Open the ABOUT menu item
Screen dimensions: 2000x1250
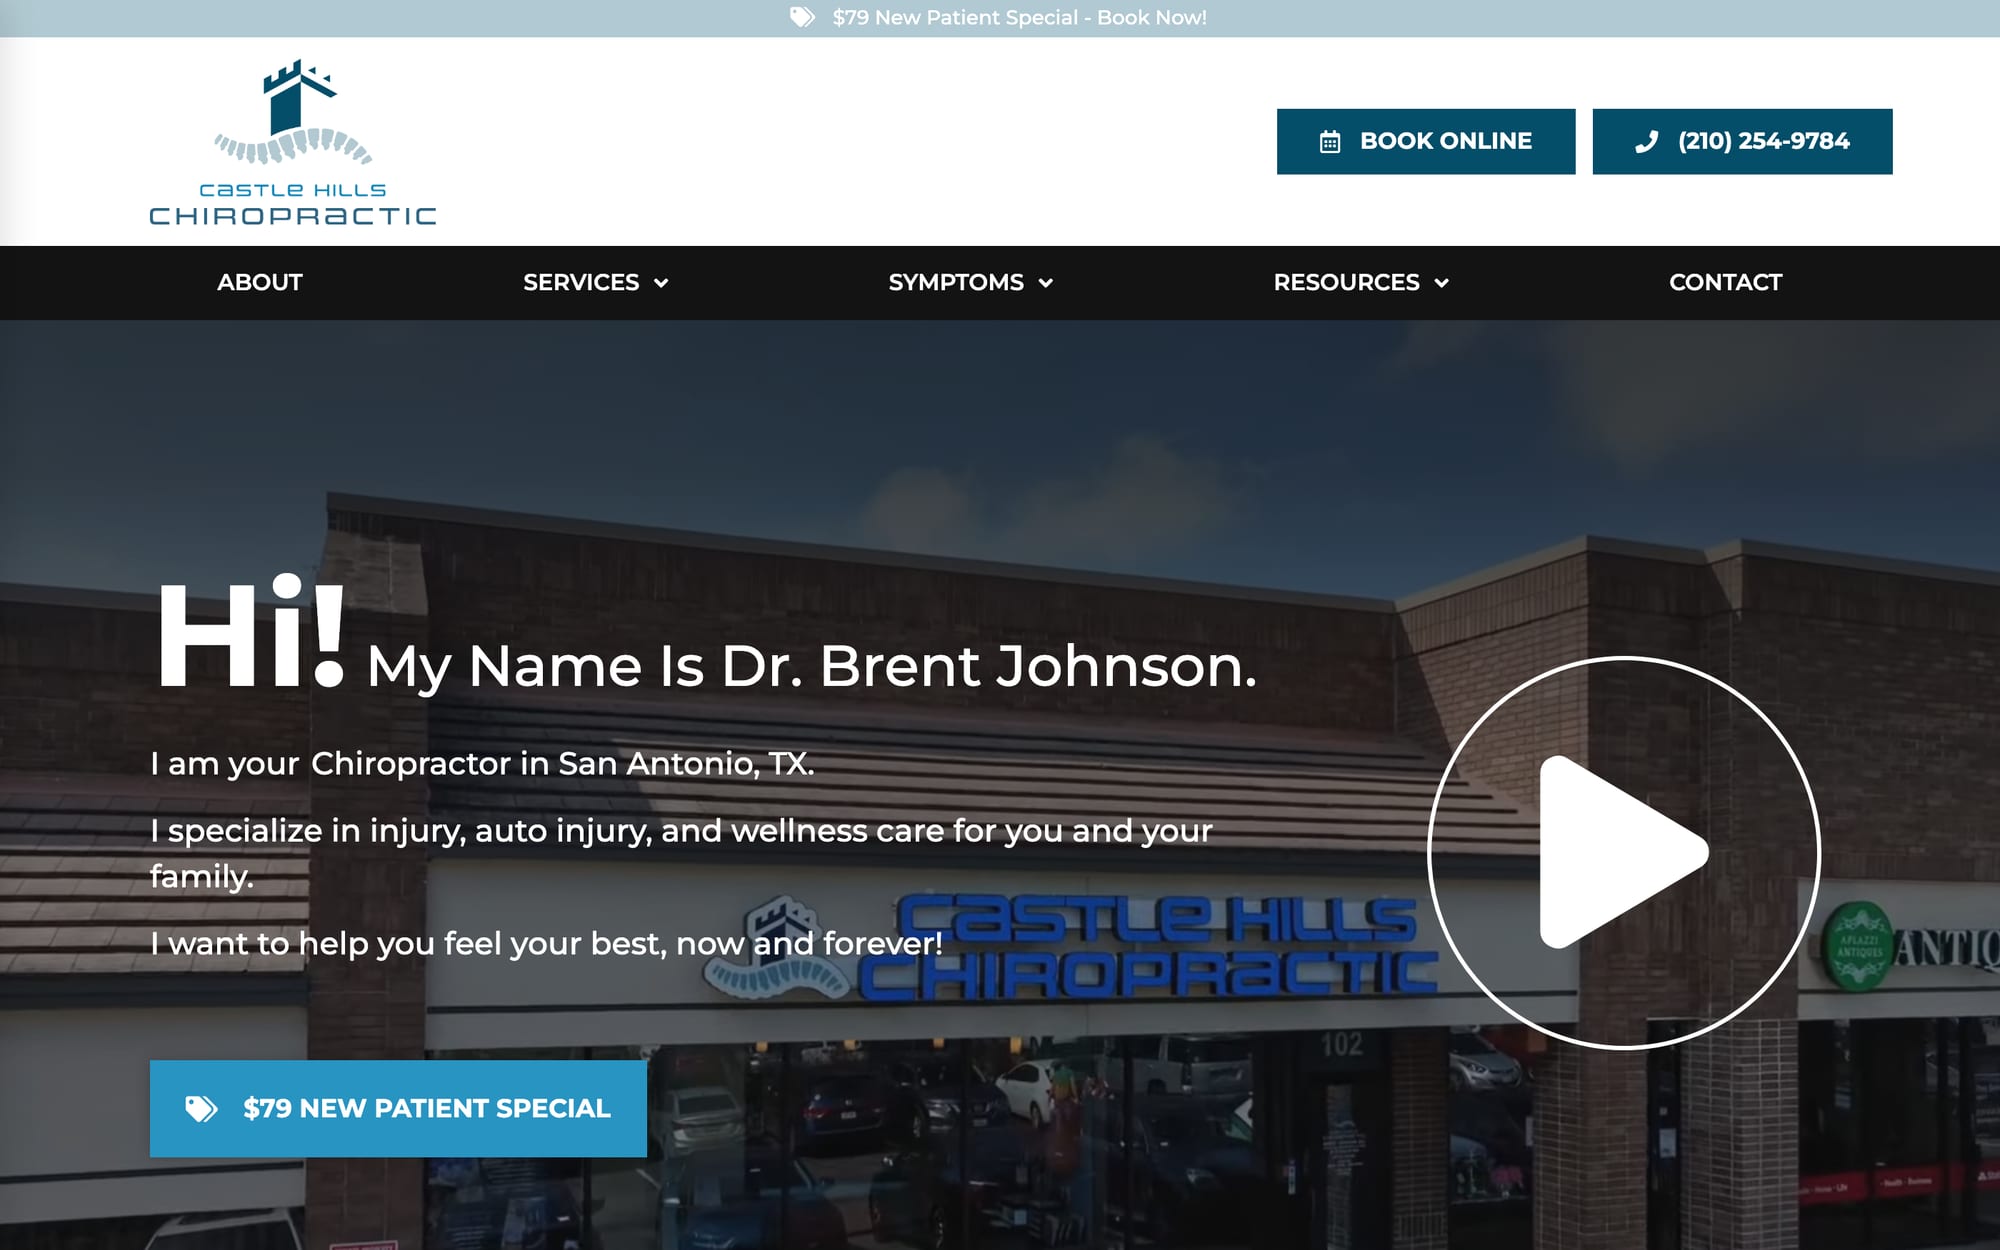pyautogui.click(x=260, y=282)
